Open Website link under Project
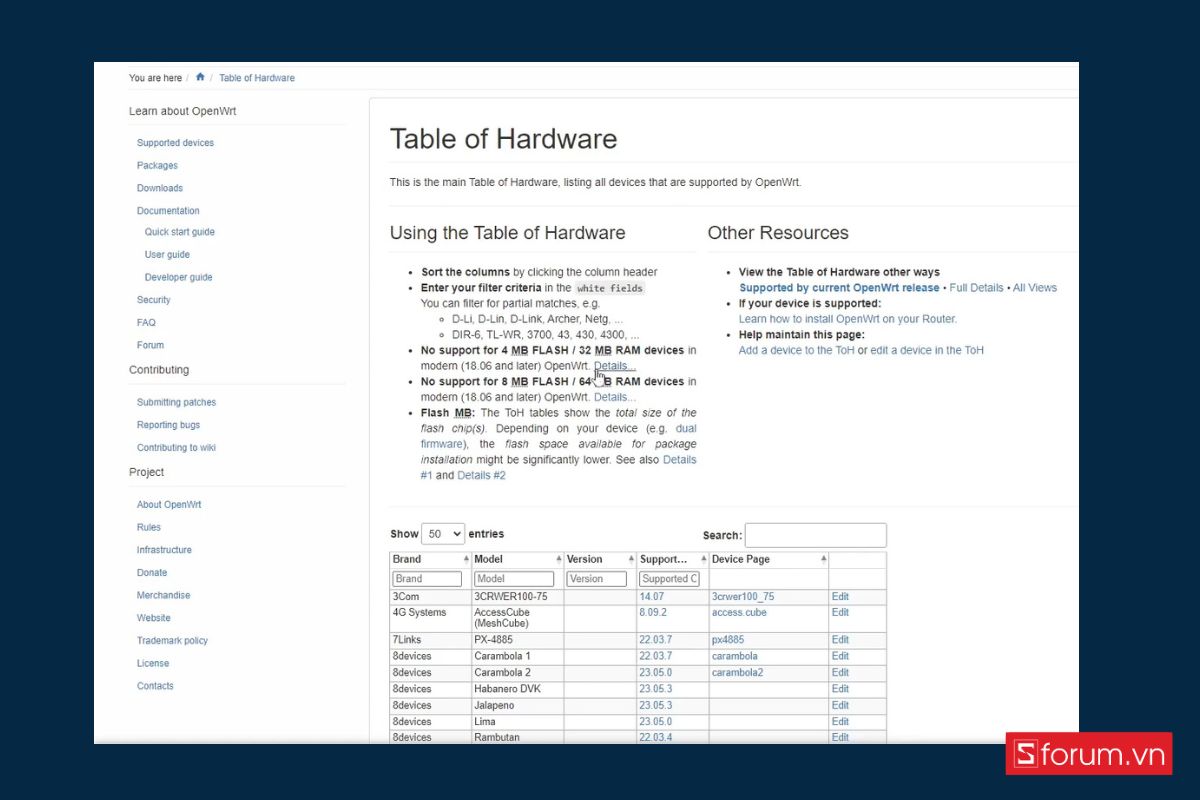The image size is (1200, 800). (154, 618)
